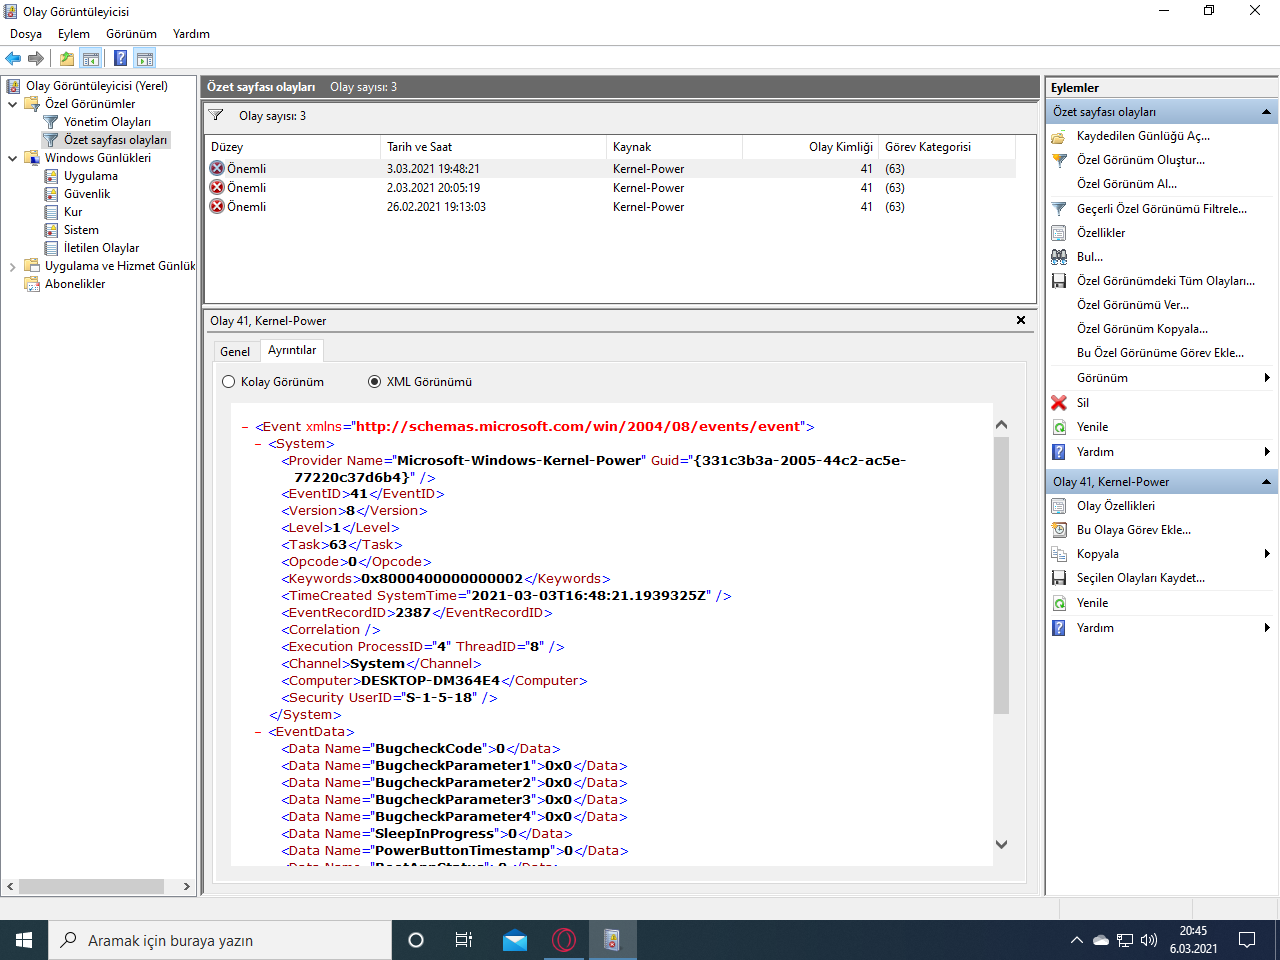Click the back arrow toolbar icon
The height and width of the screenshot is (960, 1280).
pyautogui.click(x=13, y=58)
